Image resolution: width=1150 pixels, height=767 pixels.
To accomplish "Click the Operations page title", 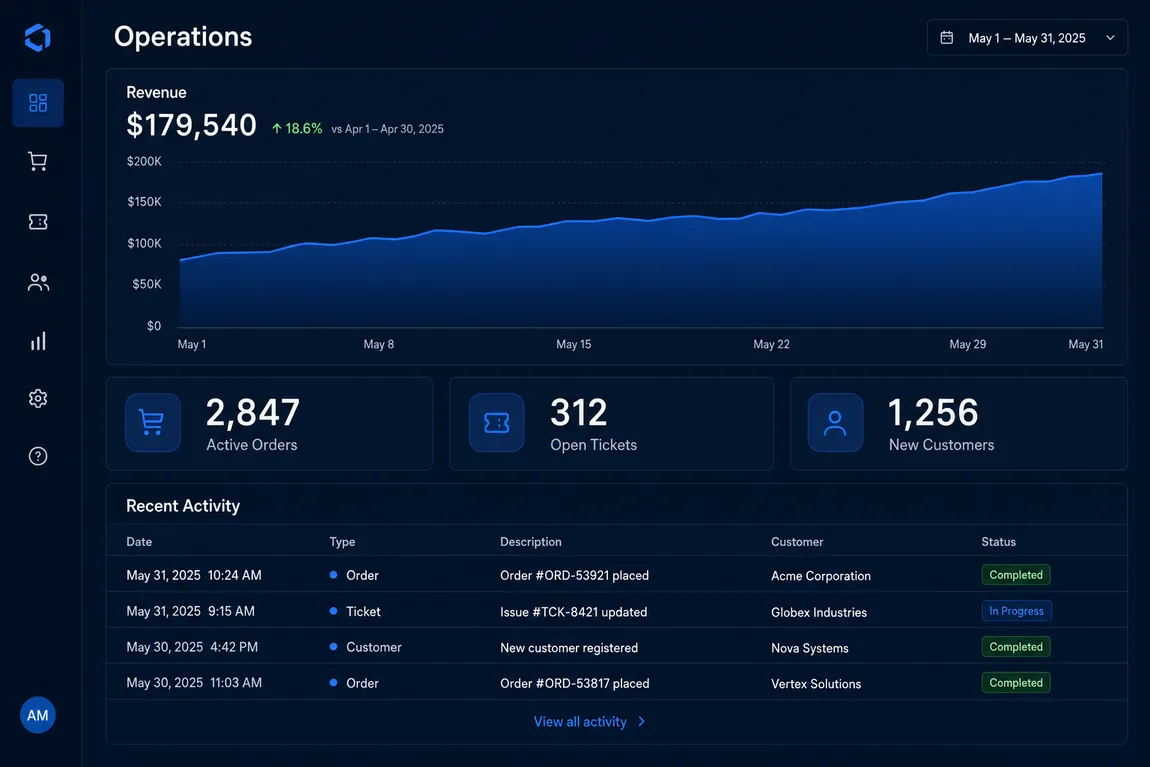I will [183, 37].
